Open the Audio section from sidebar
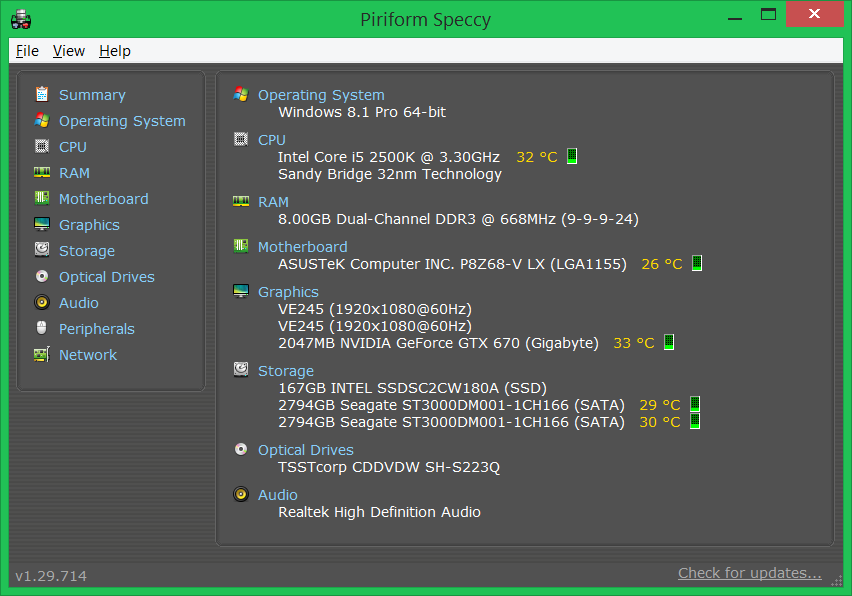This screenshot has height=596, width=852. coord(79,303)
